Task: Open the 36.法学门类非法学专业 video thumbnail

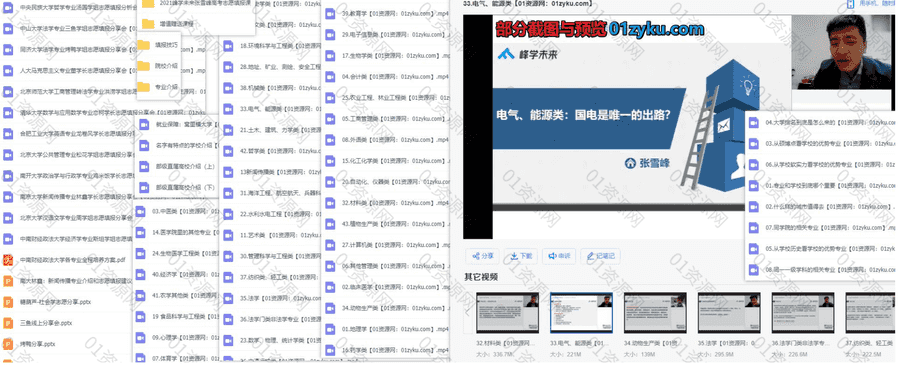Action: coord(802,313)
